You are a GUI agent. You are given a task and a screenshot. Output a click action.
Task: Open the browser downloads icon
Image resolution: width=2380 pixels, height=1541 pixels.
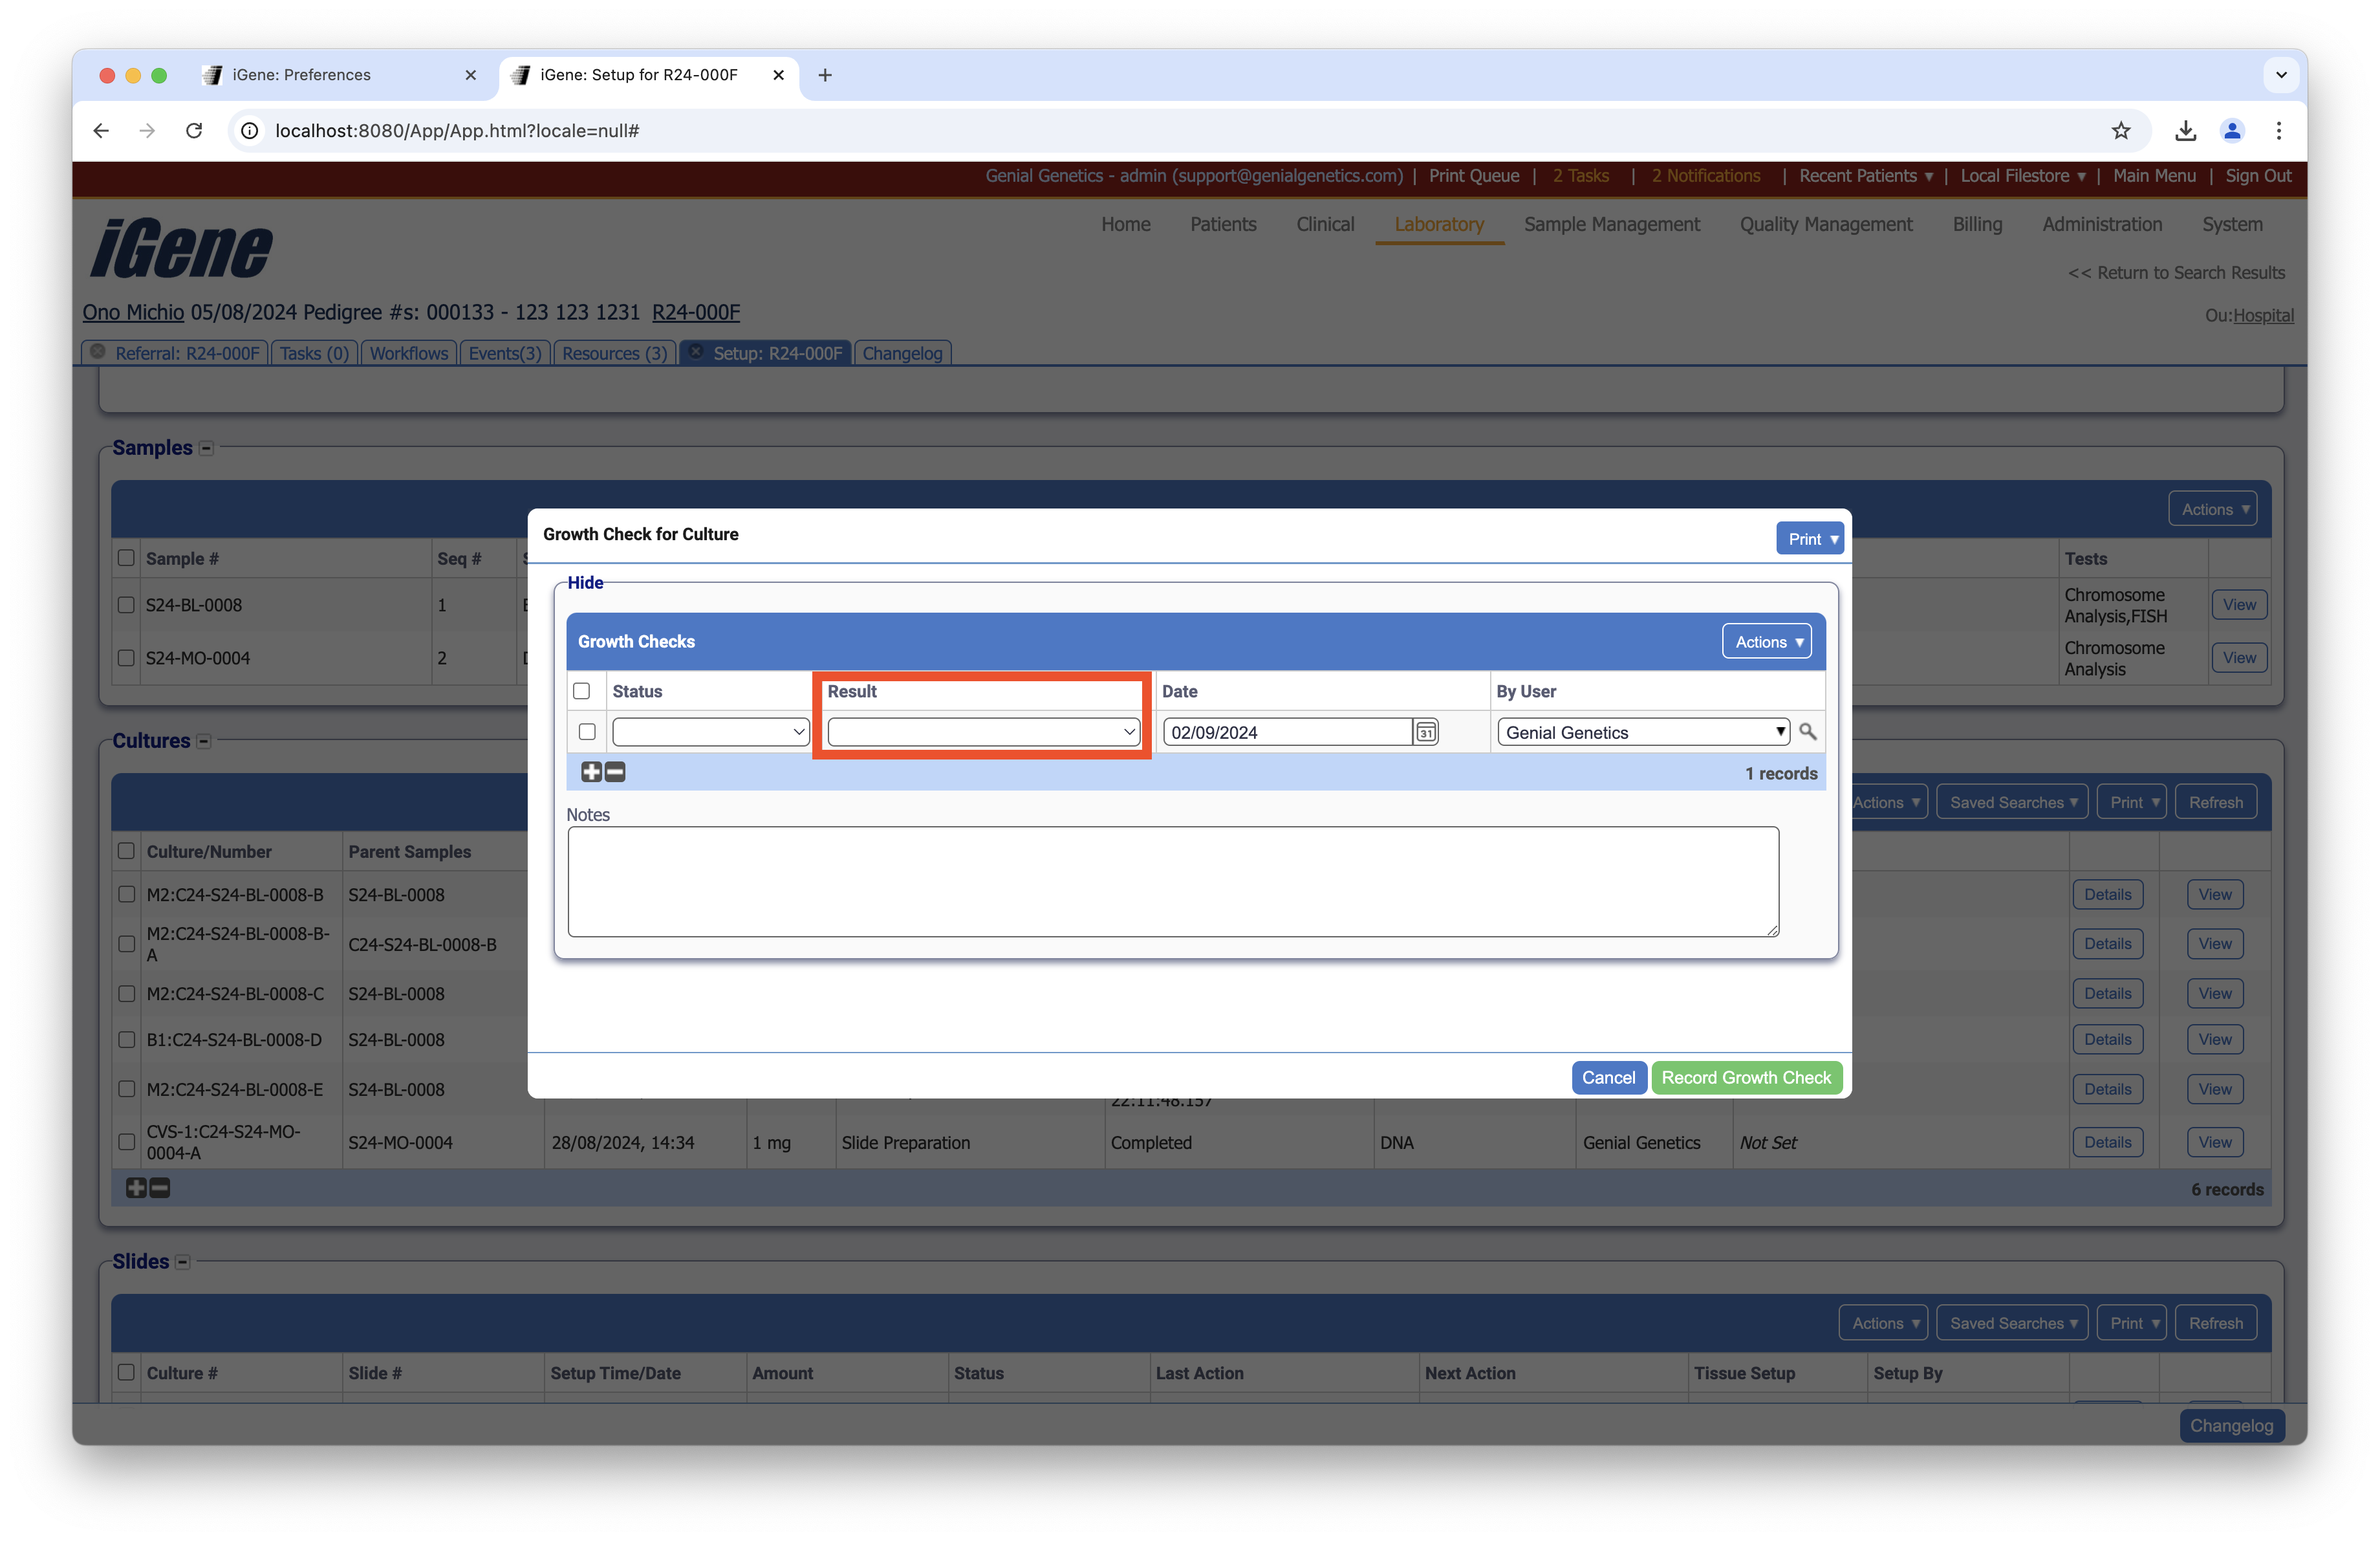click(x=2185, y=131)
